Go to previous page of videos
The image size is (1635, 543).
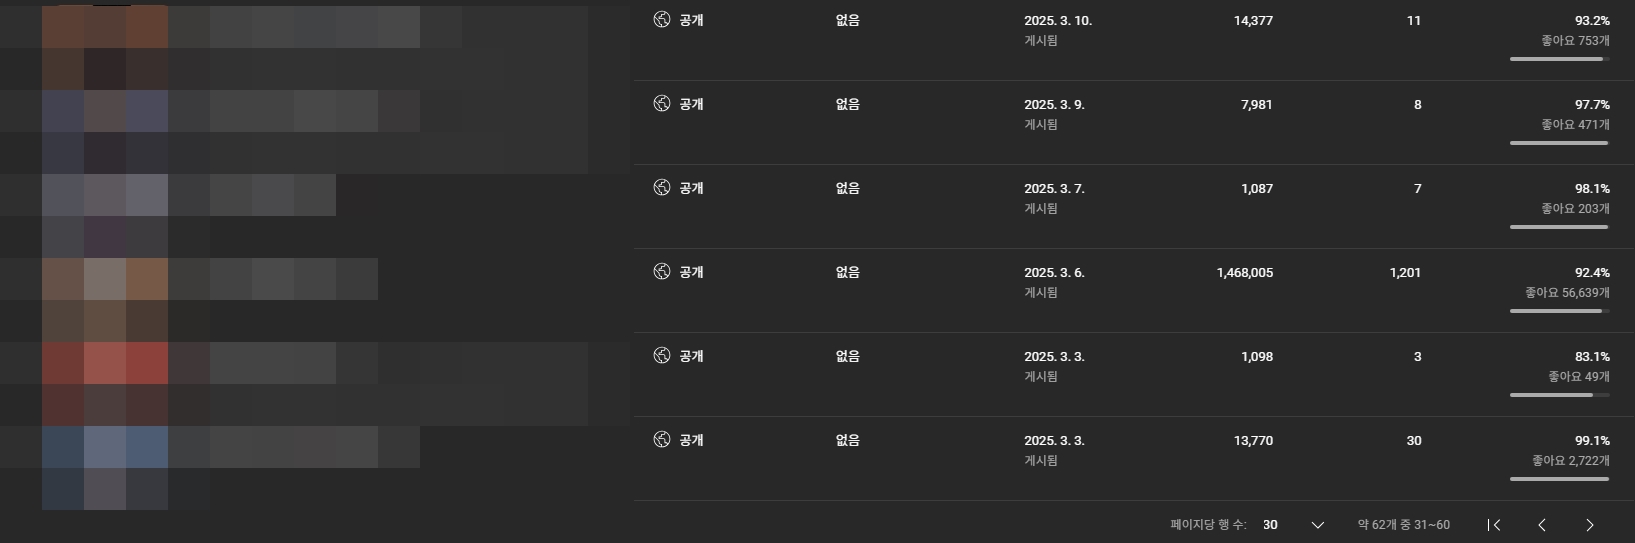pos(1542,525)
